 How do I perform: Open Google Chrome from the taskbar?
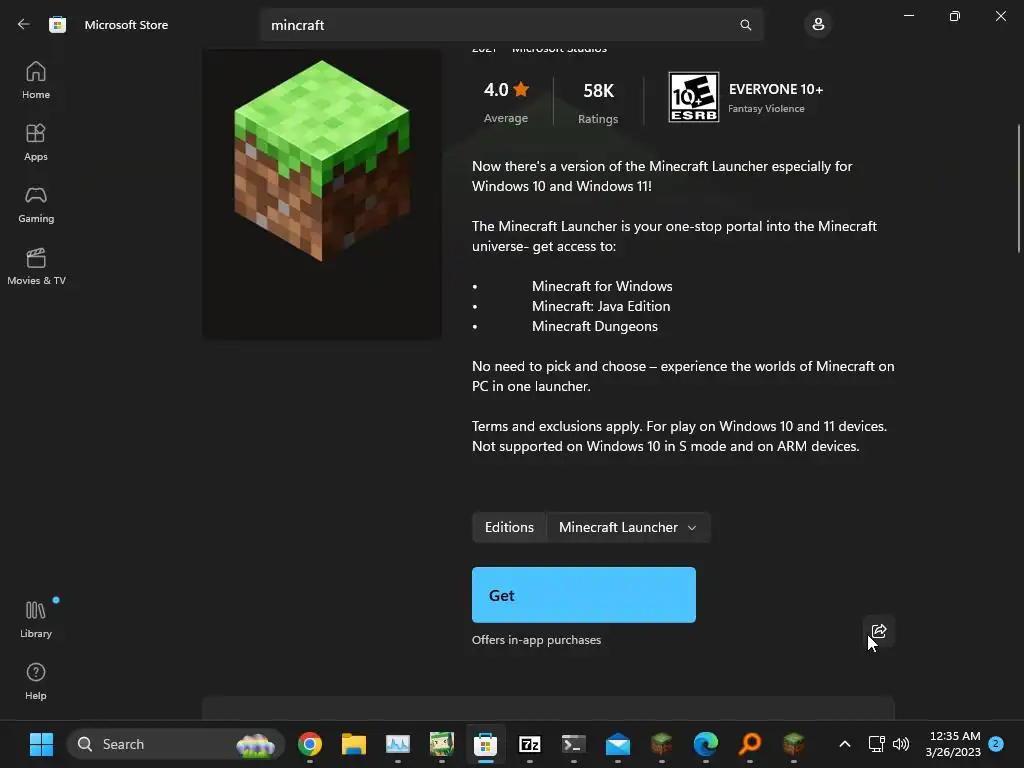coord(310,744)
